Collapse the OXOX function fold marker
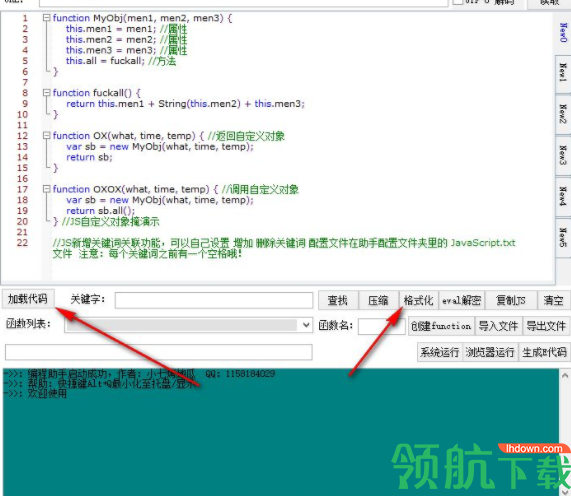 coord(46,189)
